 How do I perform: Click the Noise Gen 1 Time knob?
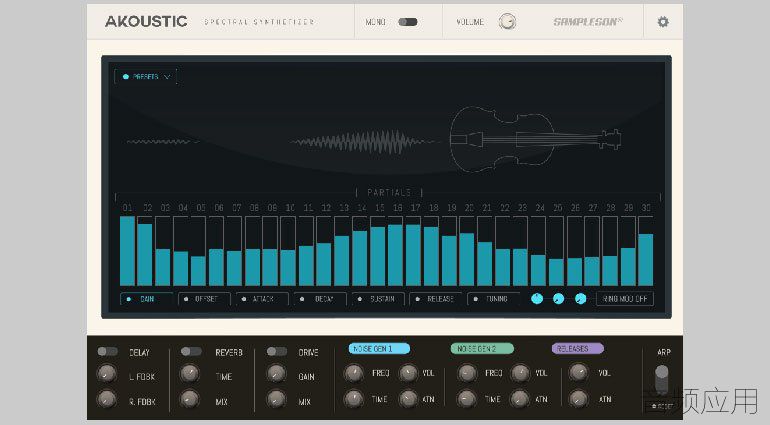point(354,399)
